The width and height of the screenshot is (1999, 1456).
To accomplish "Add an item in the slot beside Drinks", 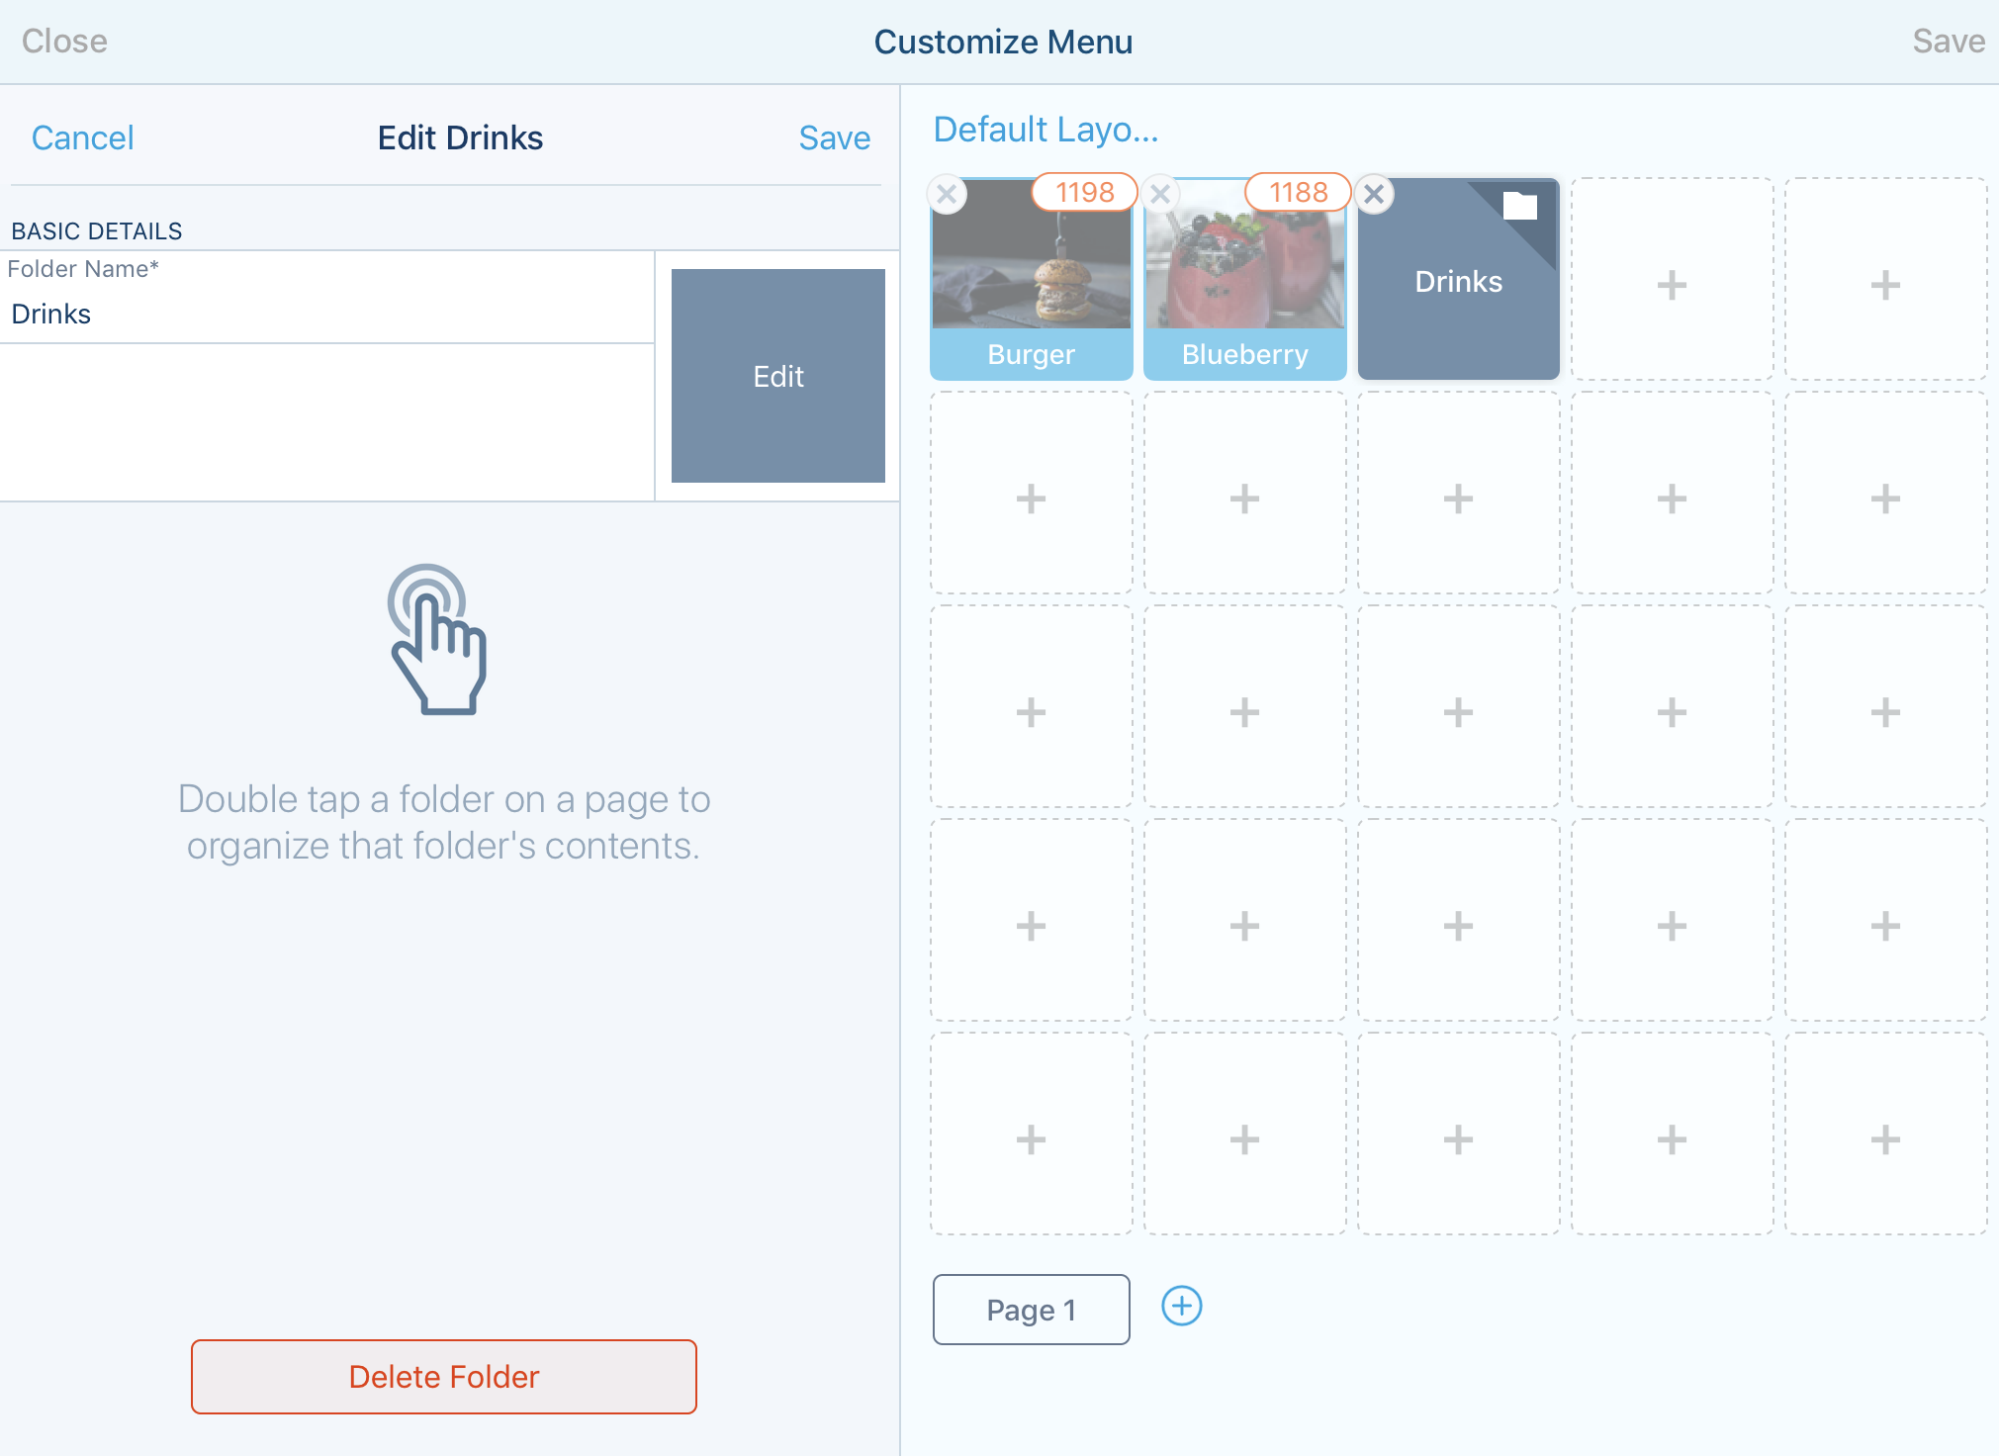I will pos(1672,285).
